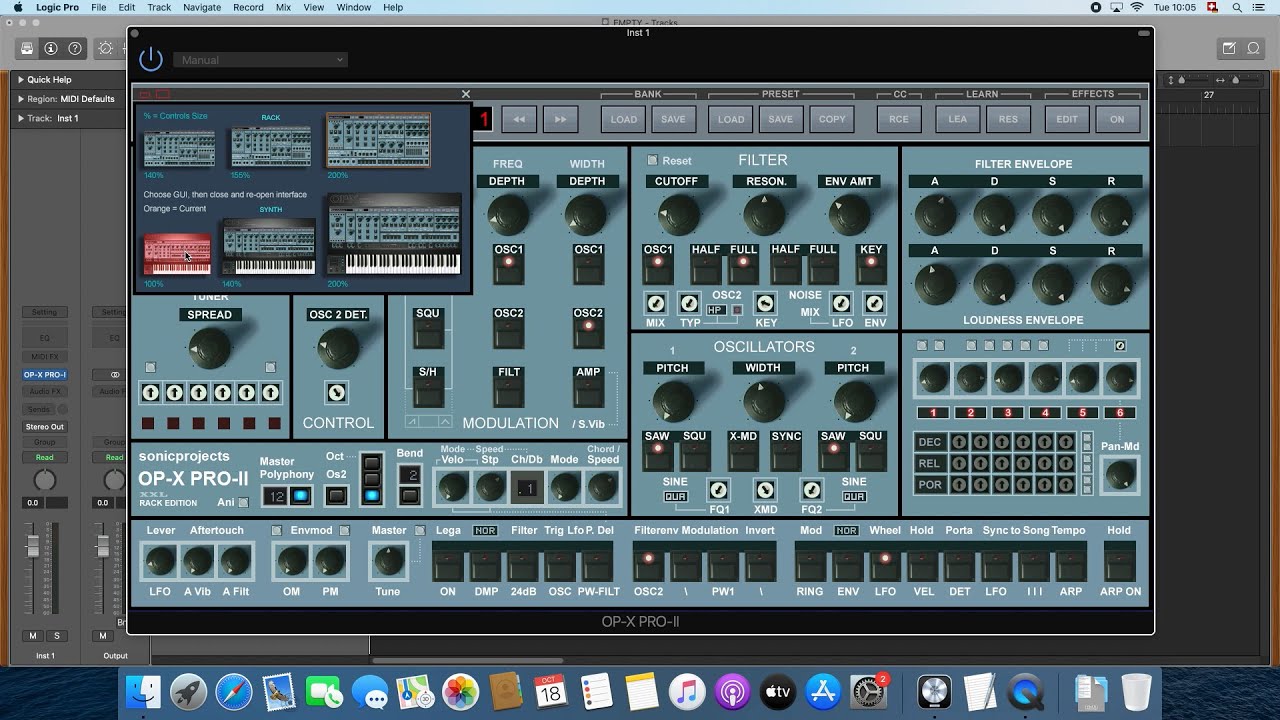Click the Preset SAVE button
1280x720 pixels.
click(x=781, y=119)
